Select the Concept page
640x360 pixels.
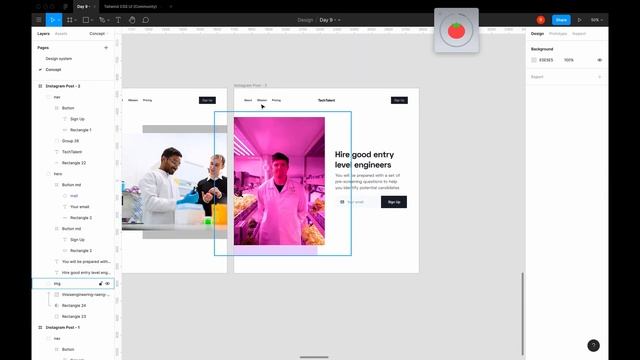click(x=53, y=70)
